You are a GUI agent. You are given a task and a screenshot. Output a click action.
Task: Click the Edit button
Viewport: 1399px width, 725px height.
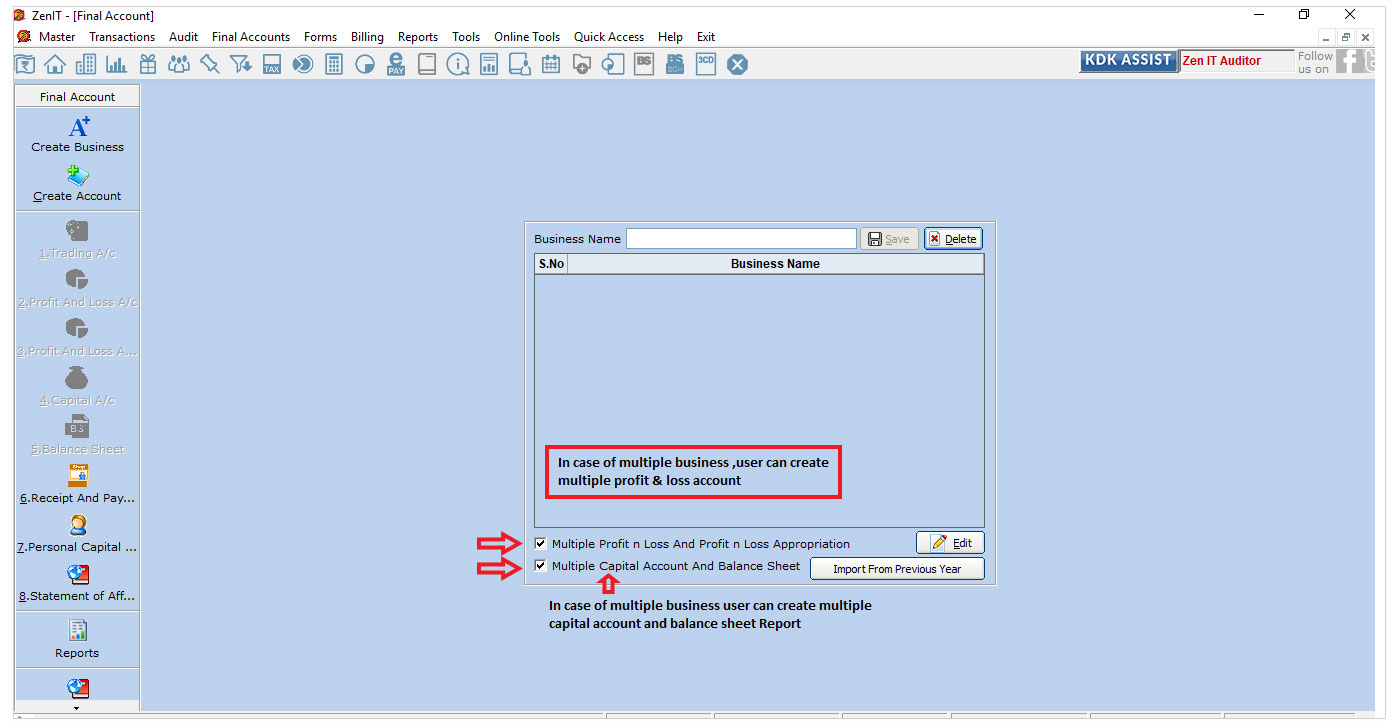point(950,543)
